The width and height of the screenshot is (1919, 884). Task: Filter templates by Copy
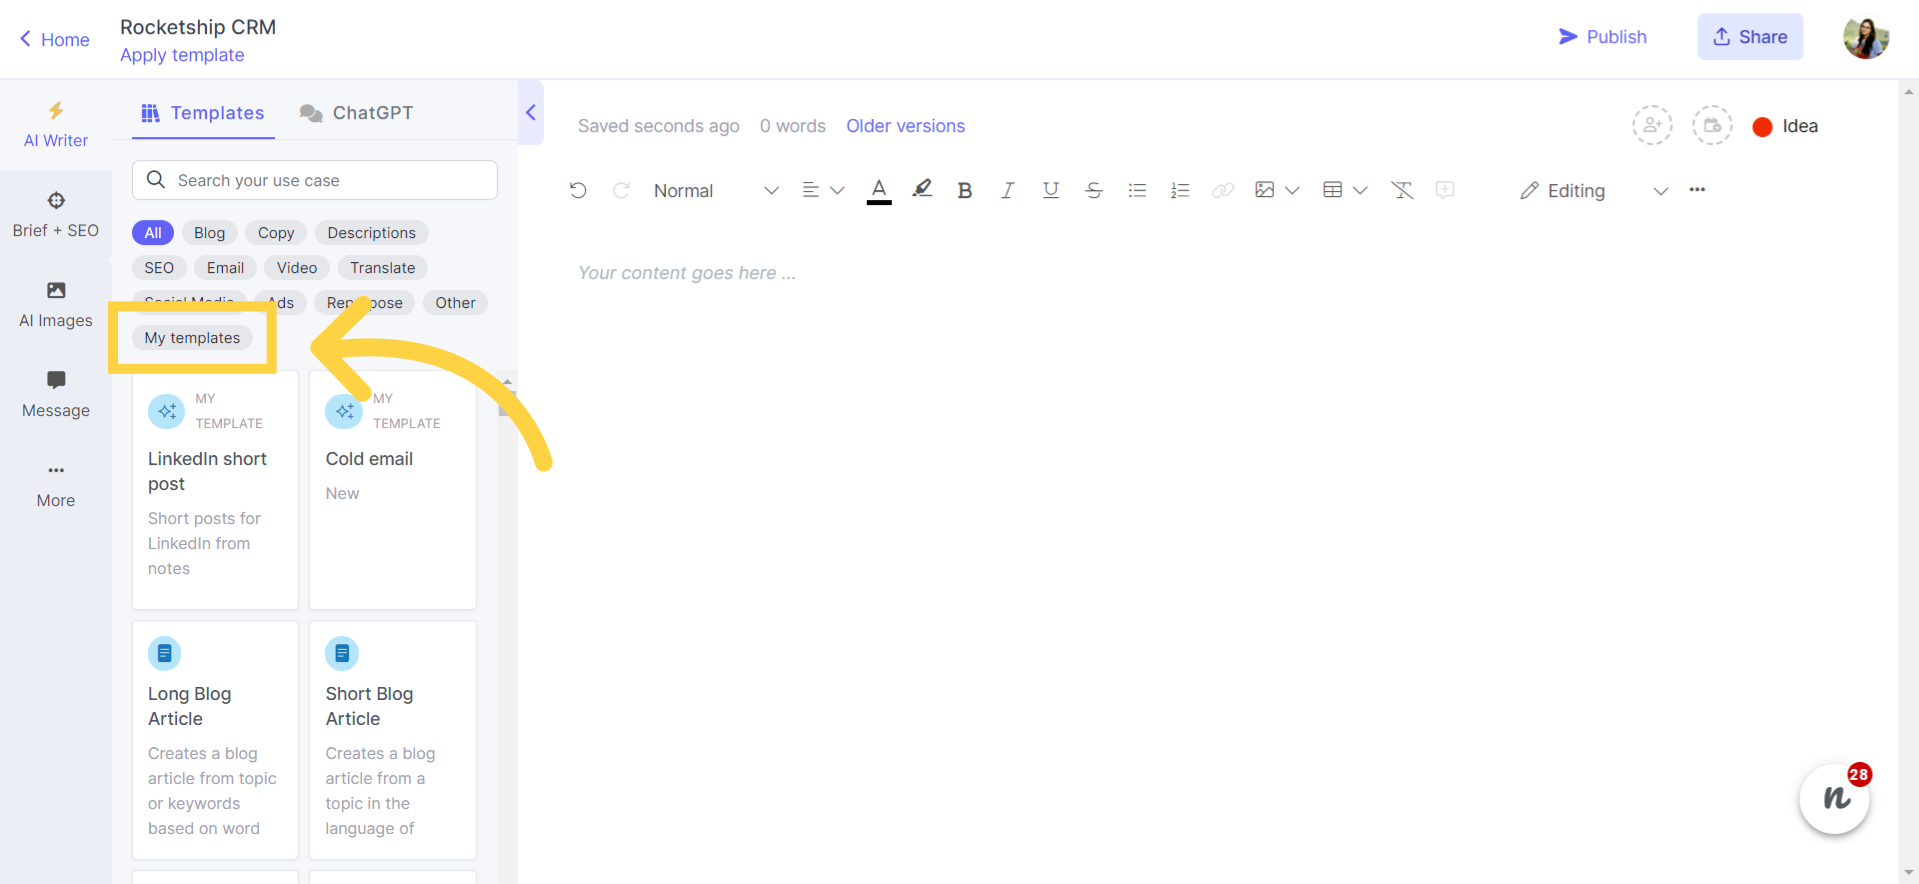[x=276, y=233]
